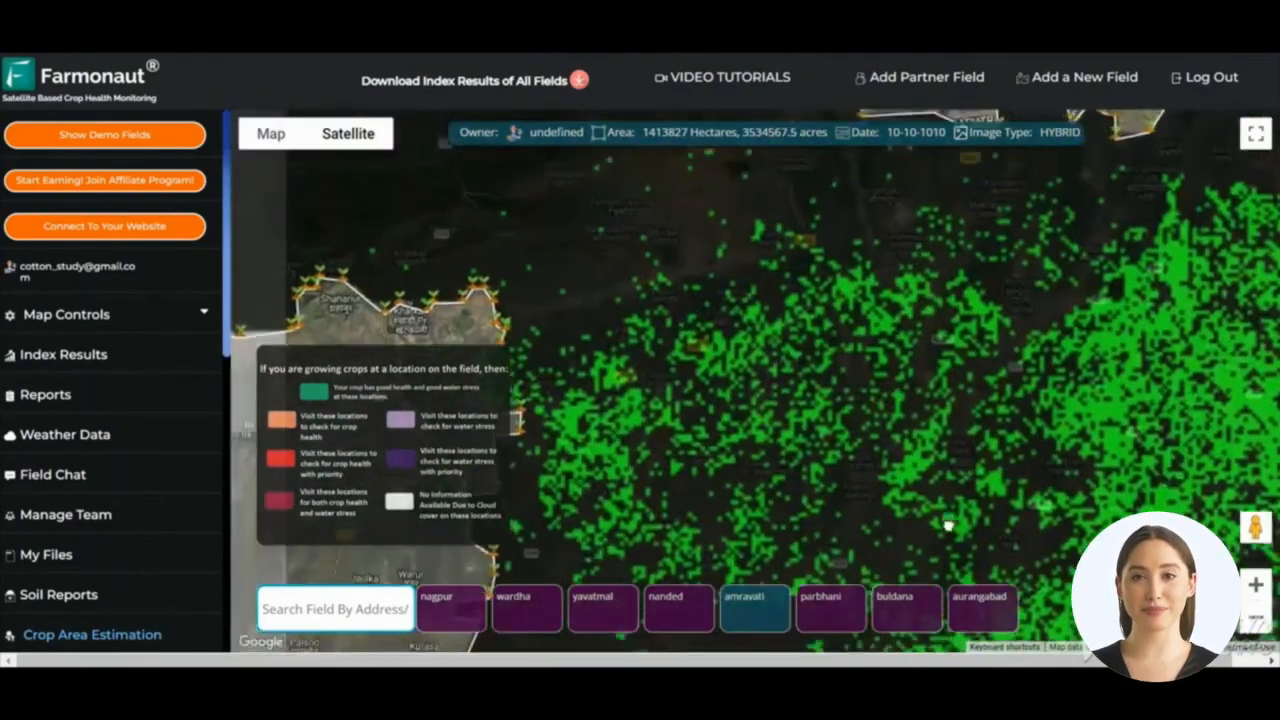This screenshot has height=720, width=1280.
Task: Click the Crop Area Estimation icon
Action: tap(10, 635)
